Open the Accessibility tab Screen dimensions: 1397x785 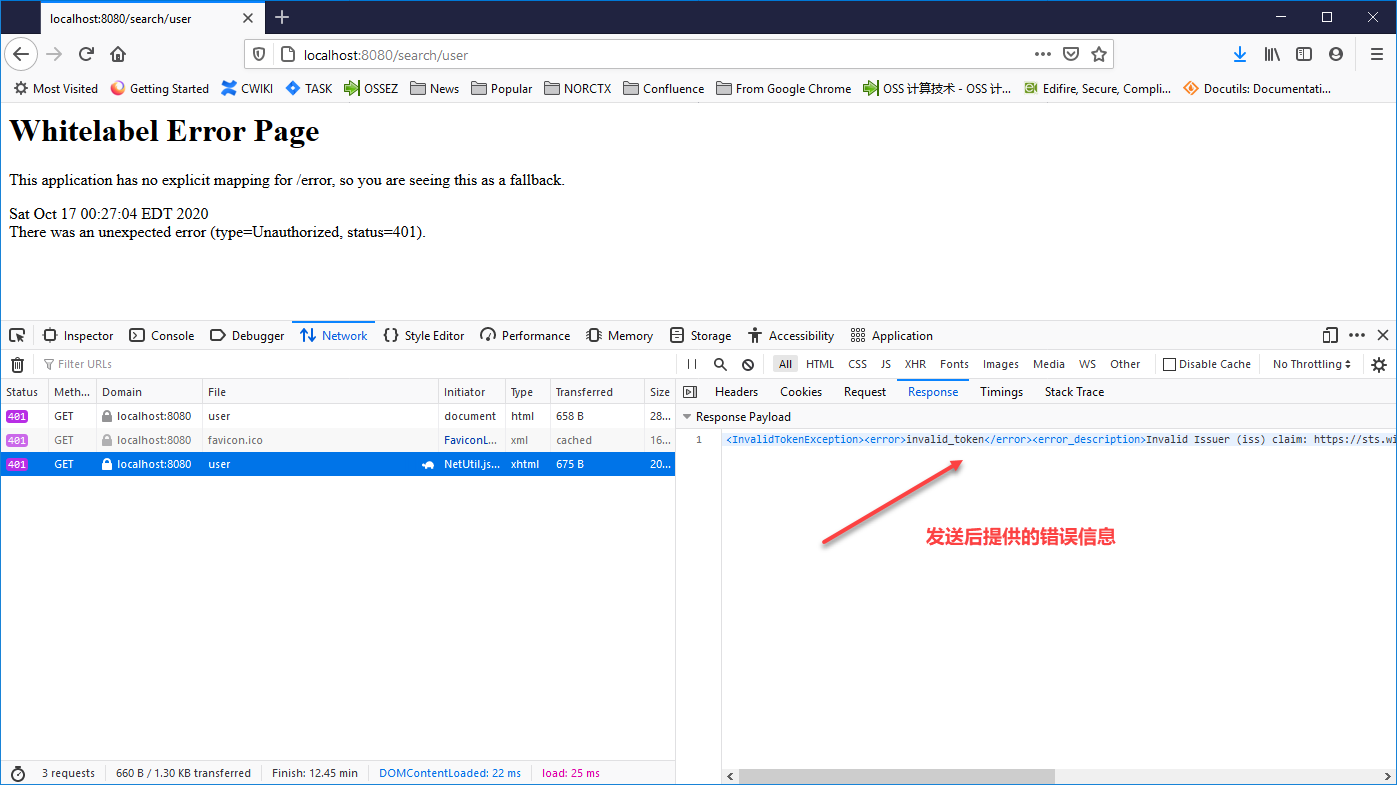coord(791,335)
